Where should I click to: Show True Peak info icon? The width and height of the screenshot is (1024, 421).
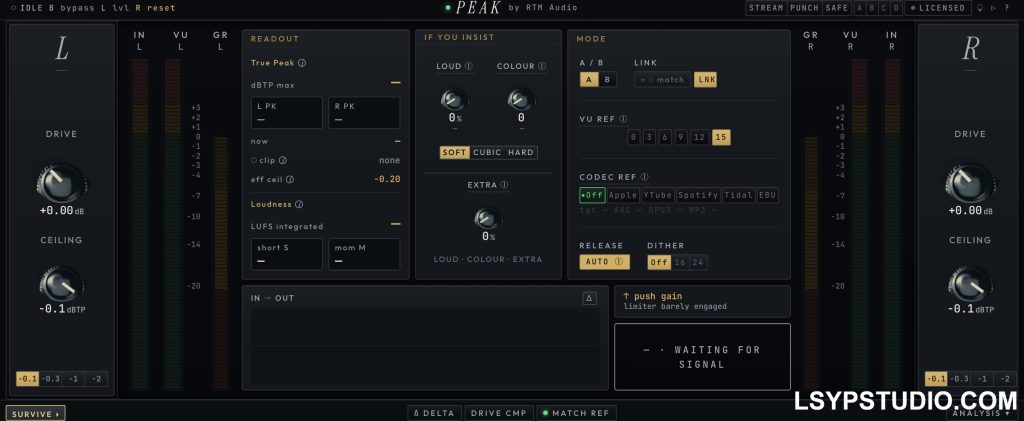pyautogui.click(x=302, y=63)
